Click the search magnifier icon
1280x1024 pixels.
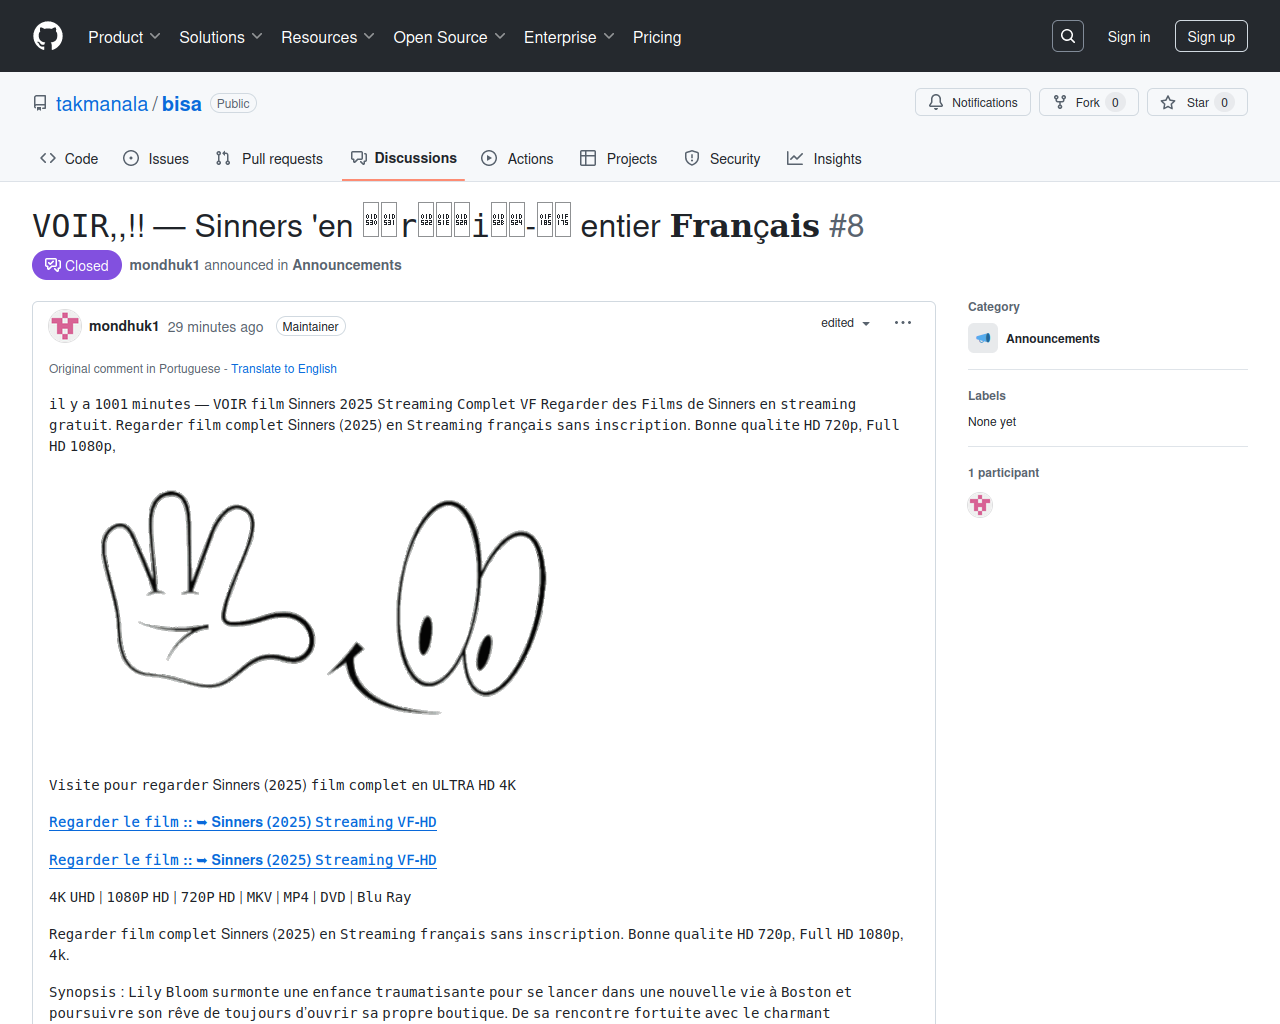click(1068, 36)
